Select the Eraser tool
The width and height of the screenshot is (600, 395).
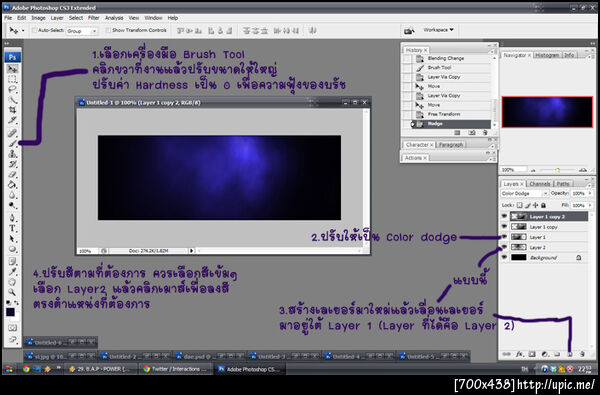(13, 175)
